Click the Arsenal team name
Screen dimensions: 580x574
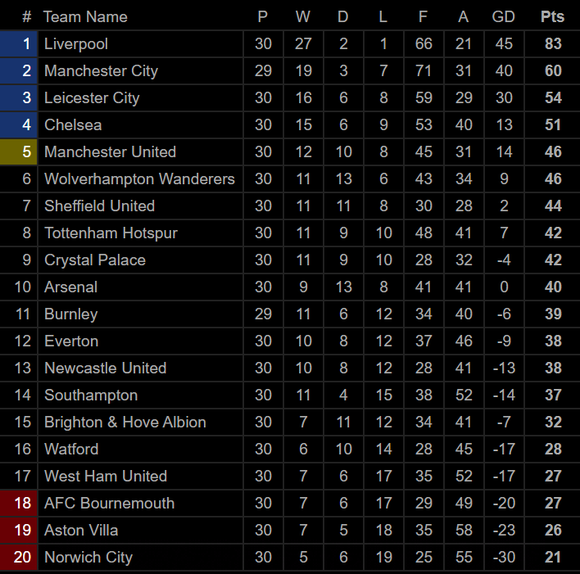[71, 287]
